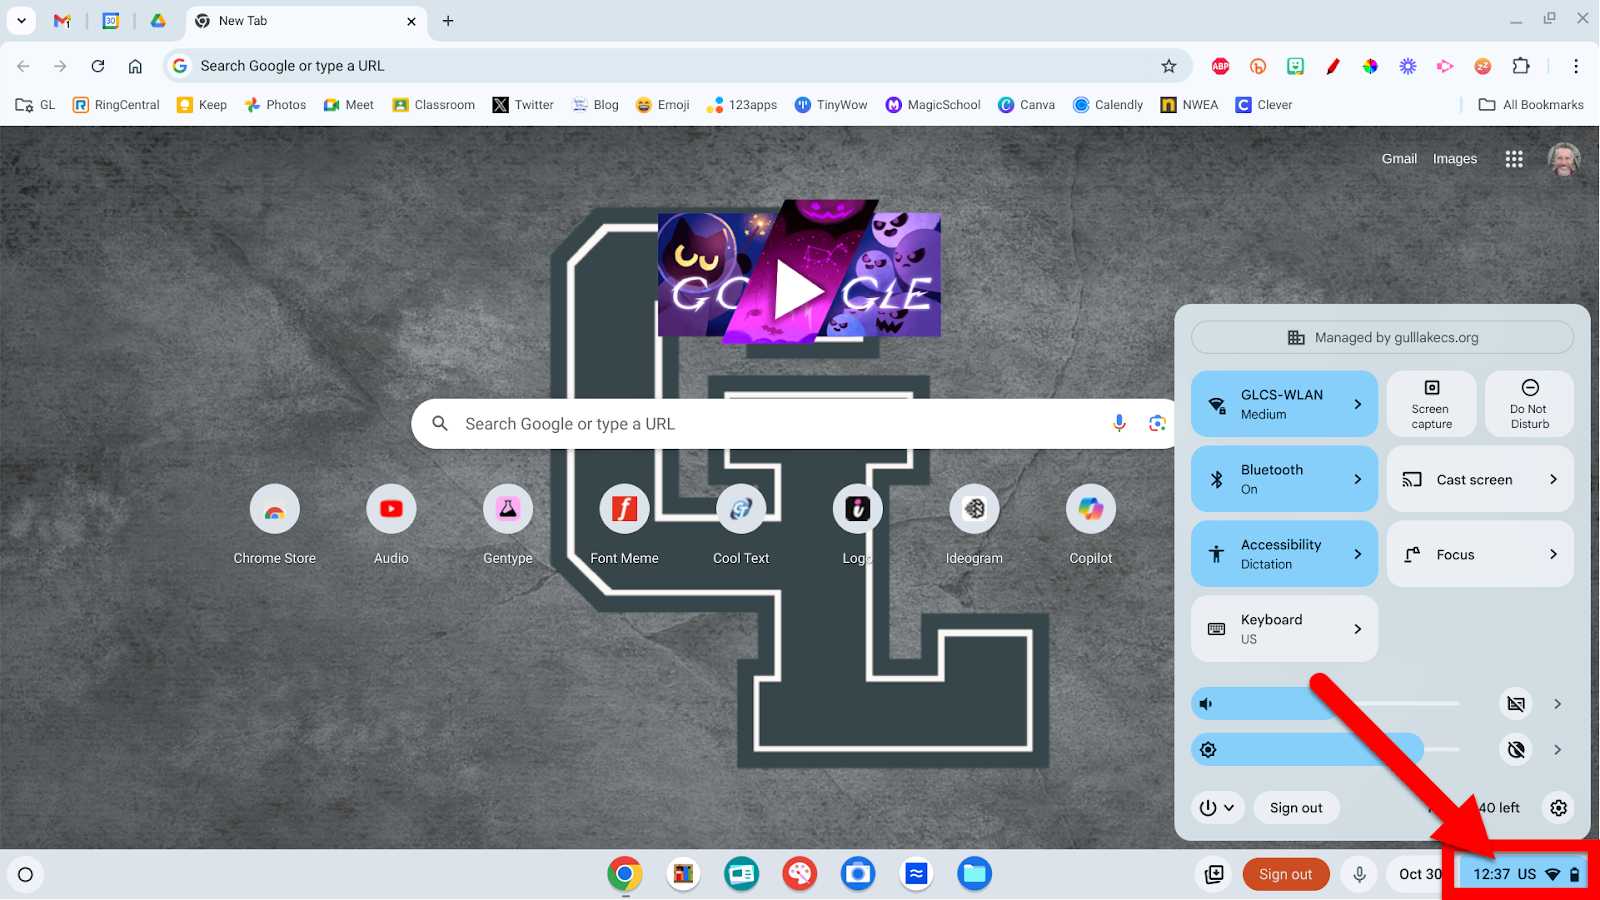Open Chrome from the shelf

pos(625,874)
